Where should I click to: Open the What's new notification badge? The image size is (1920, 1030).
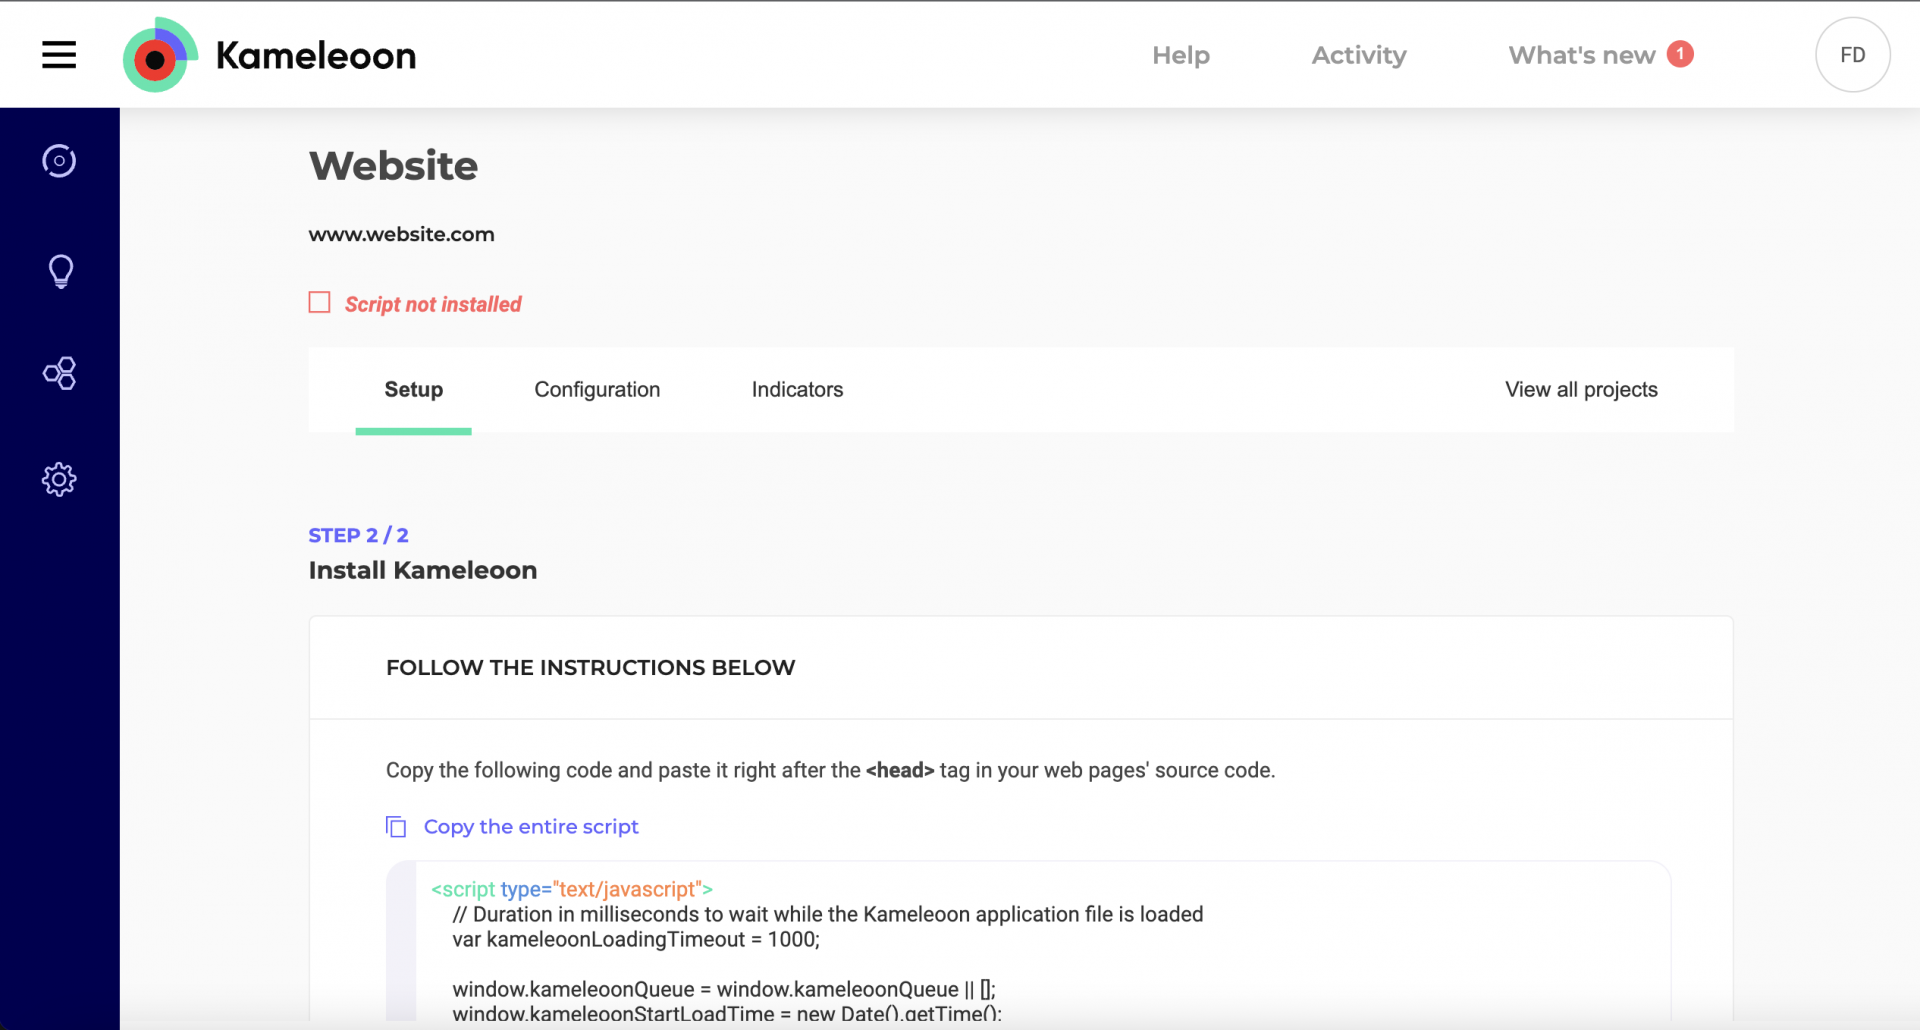click(1680, 54)
